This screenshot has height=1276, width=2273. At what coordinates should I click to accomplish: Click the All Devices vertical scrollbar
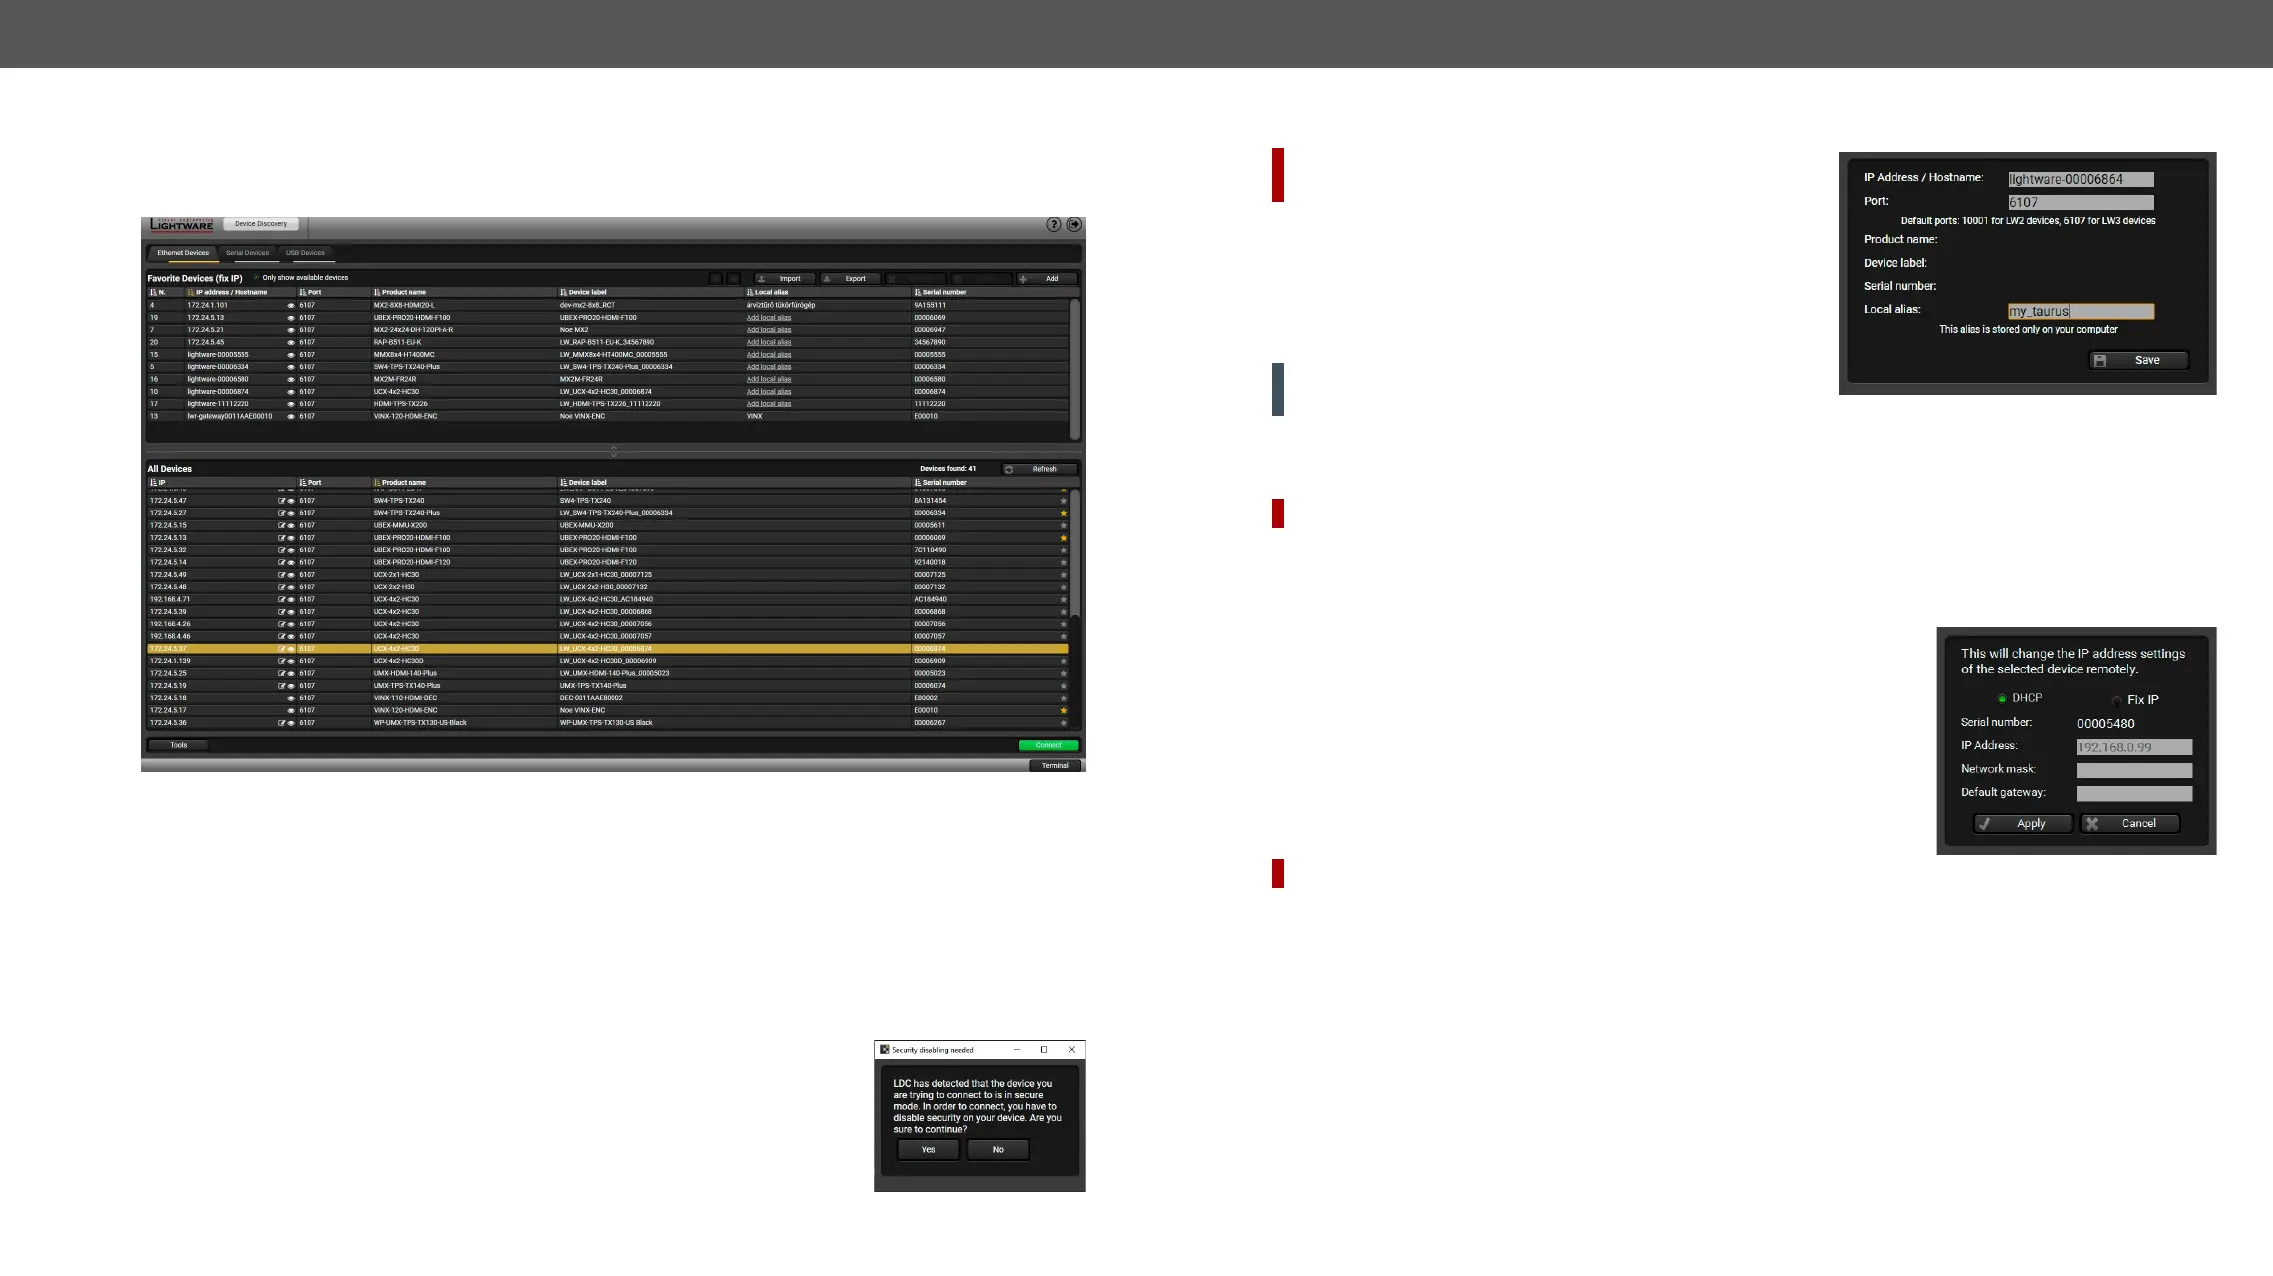click(1075, 552)
